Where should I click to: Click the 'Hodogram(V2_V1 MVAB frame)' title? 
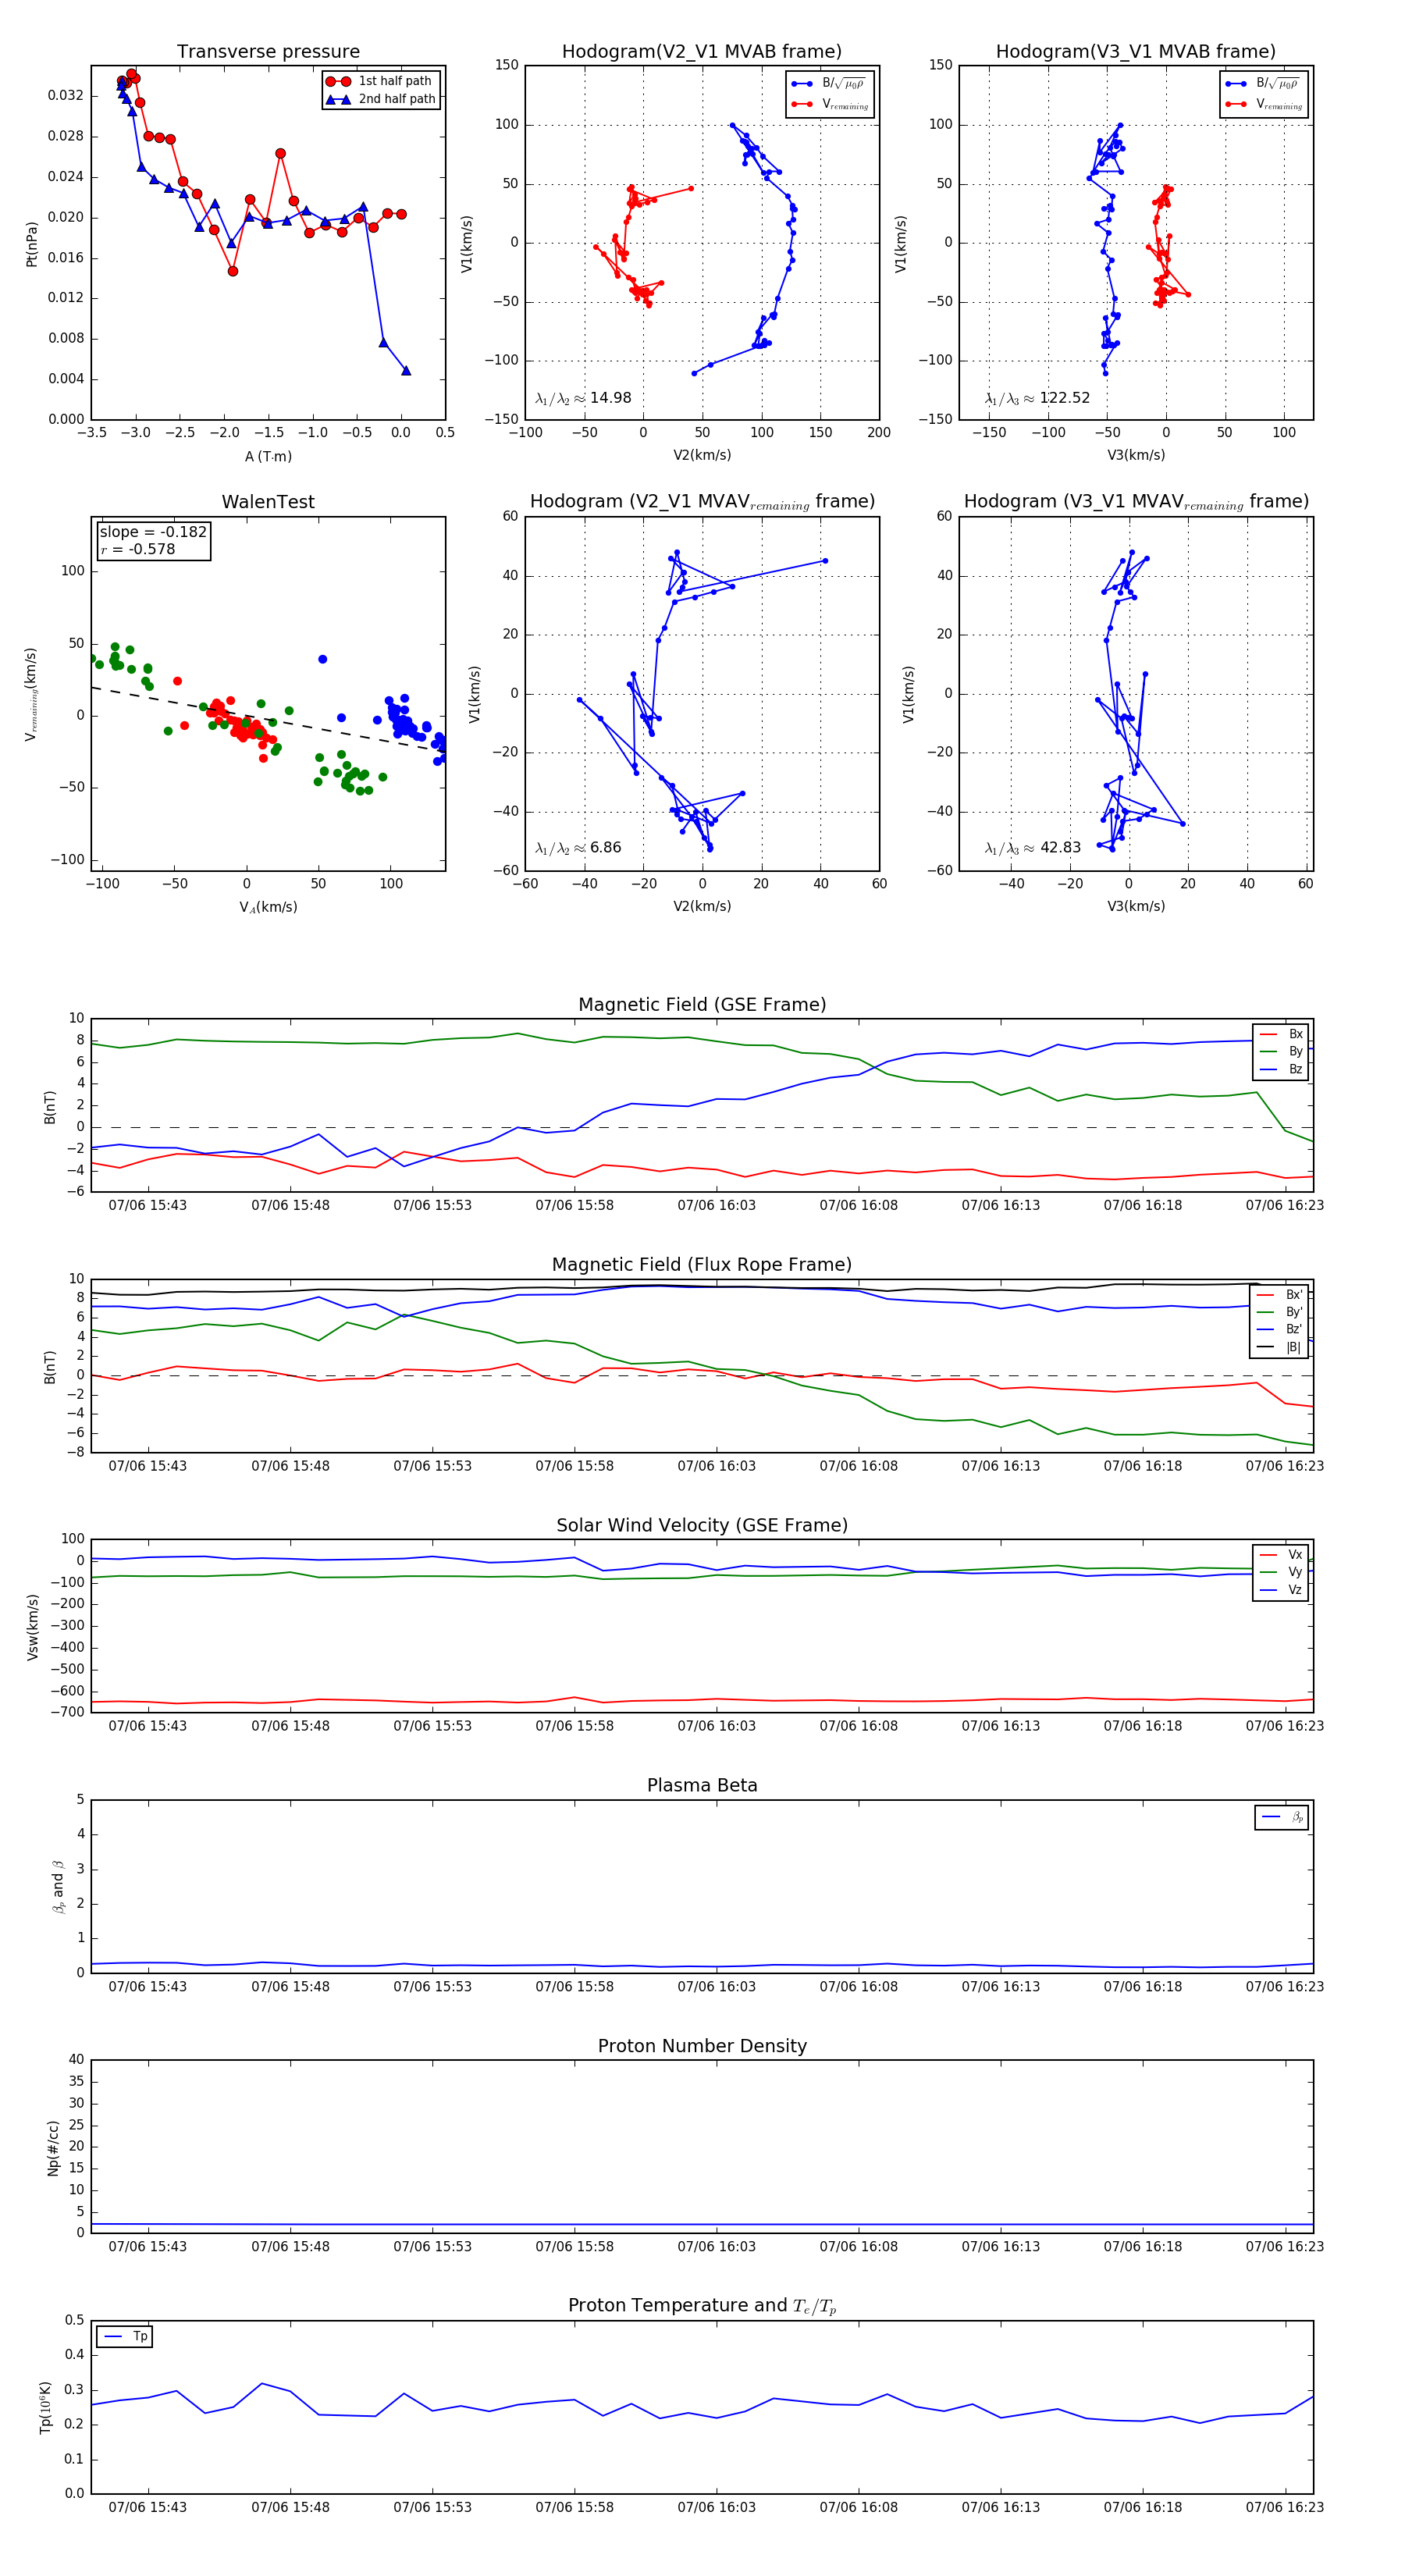(x=702, y=51)
